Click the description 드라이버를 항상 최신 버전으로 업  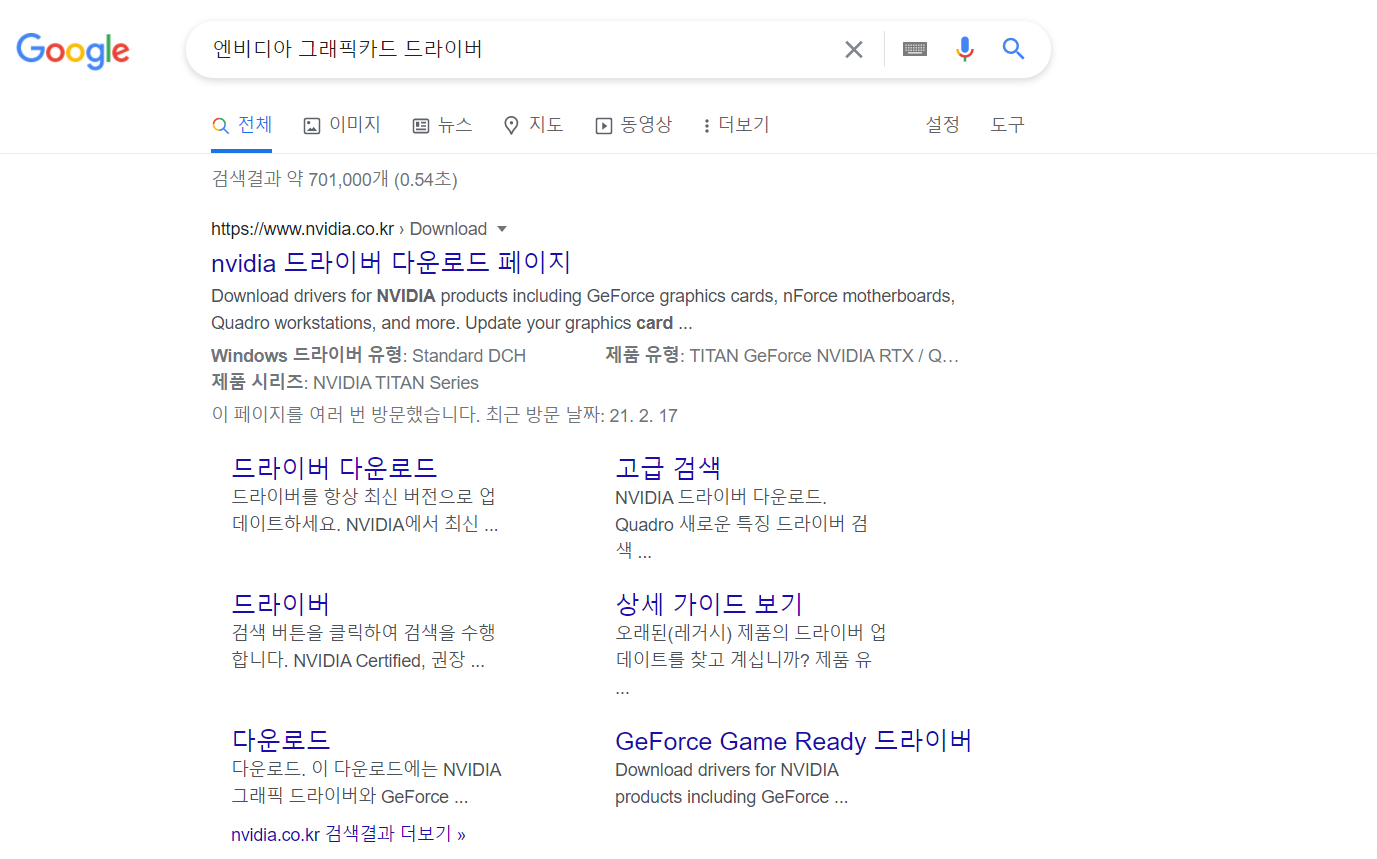[364, 510]
